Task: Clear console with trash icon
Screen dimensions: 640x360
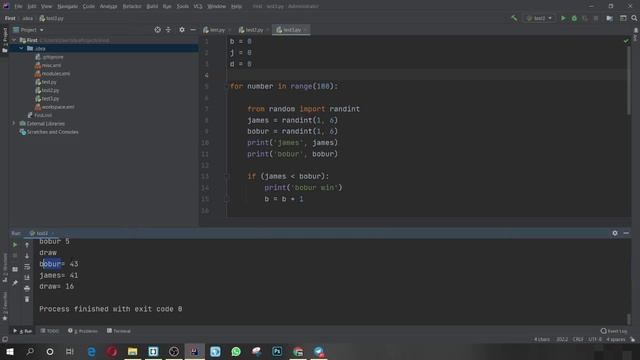Action: coord(27,300)
